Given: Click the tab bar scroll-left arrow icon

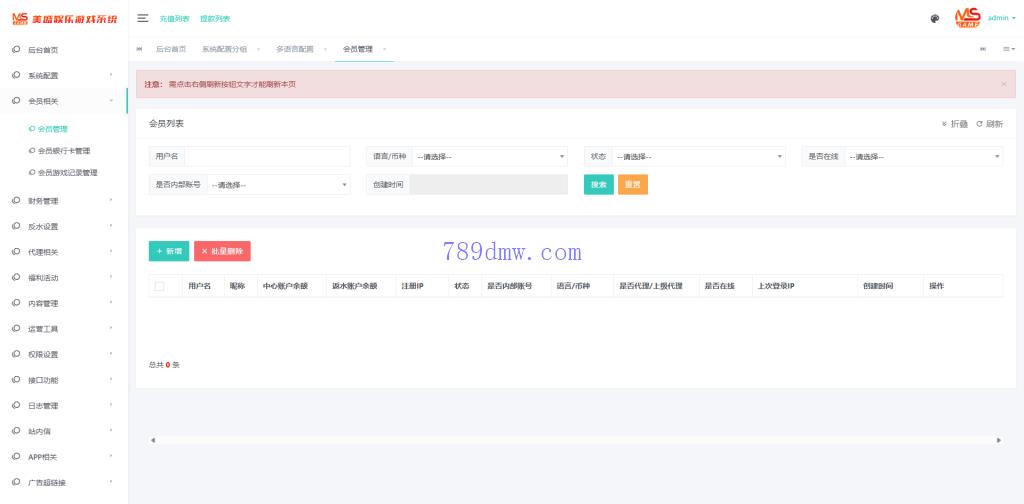Looking at the screenshot, I should point(139,49).
